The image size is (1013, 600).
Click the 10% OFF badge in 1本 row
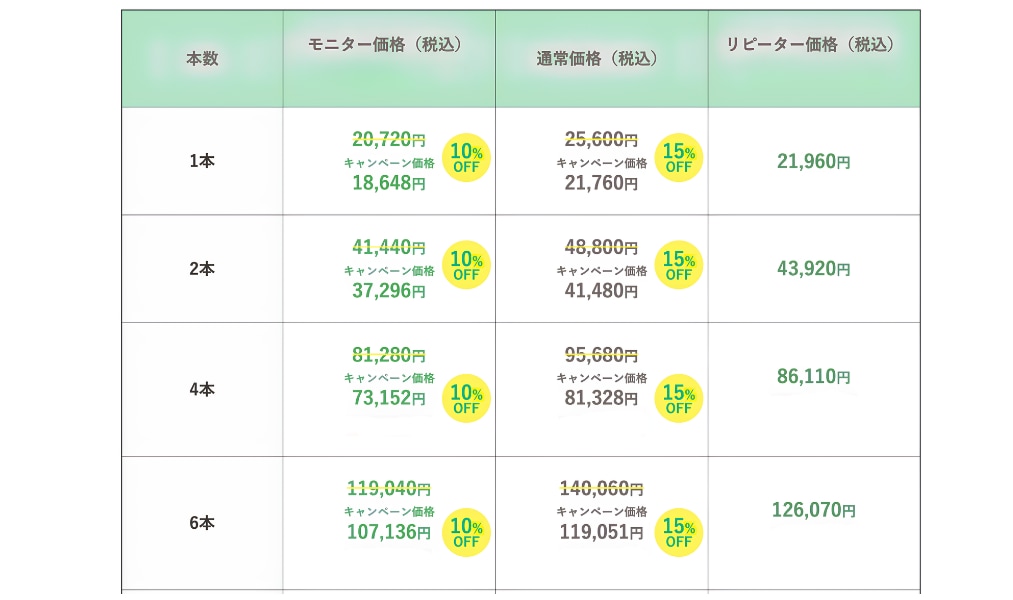coord(466,158)
